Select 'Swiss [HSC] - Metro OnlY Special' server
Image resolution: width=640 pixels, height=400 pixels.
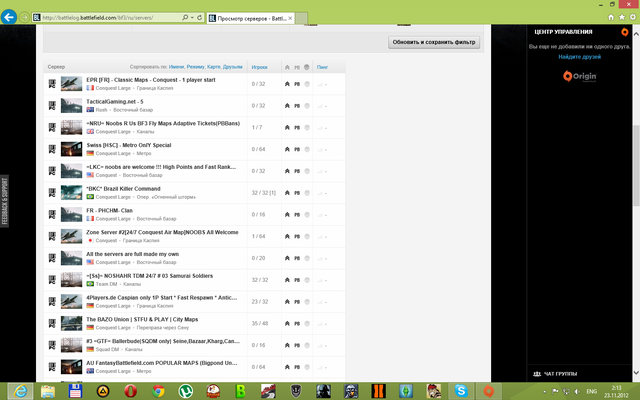[x=129, y=145]
